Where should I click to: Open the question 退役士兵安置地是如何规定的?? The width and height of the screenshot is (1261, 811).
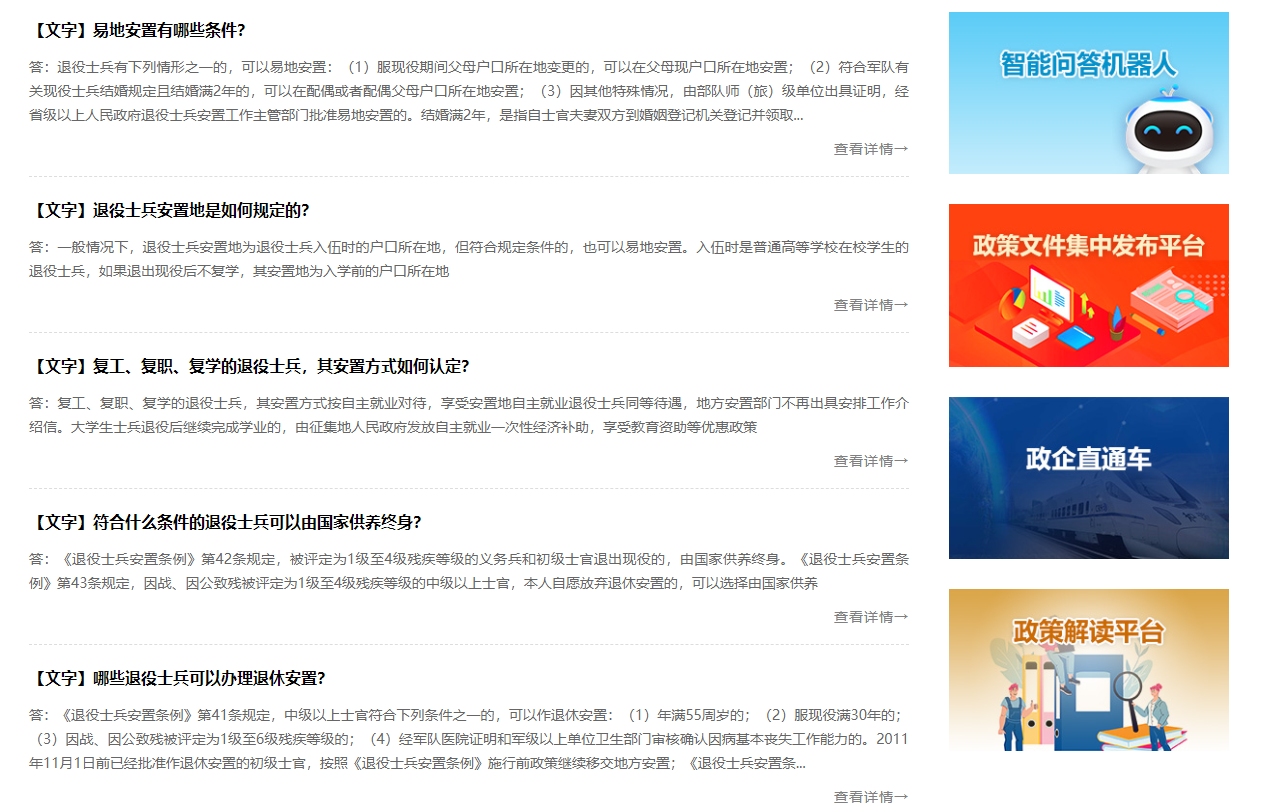pos(170,210)
